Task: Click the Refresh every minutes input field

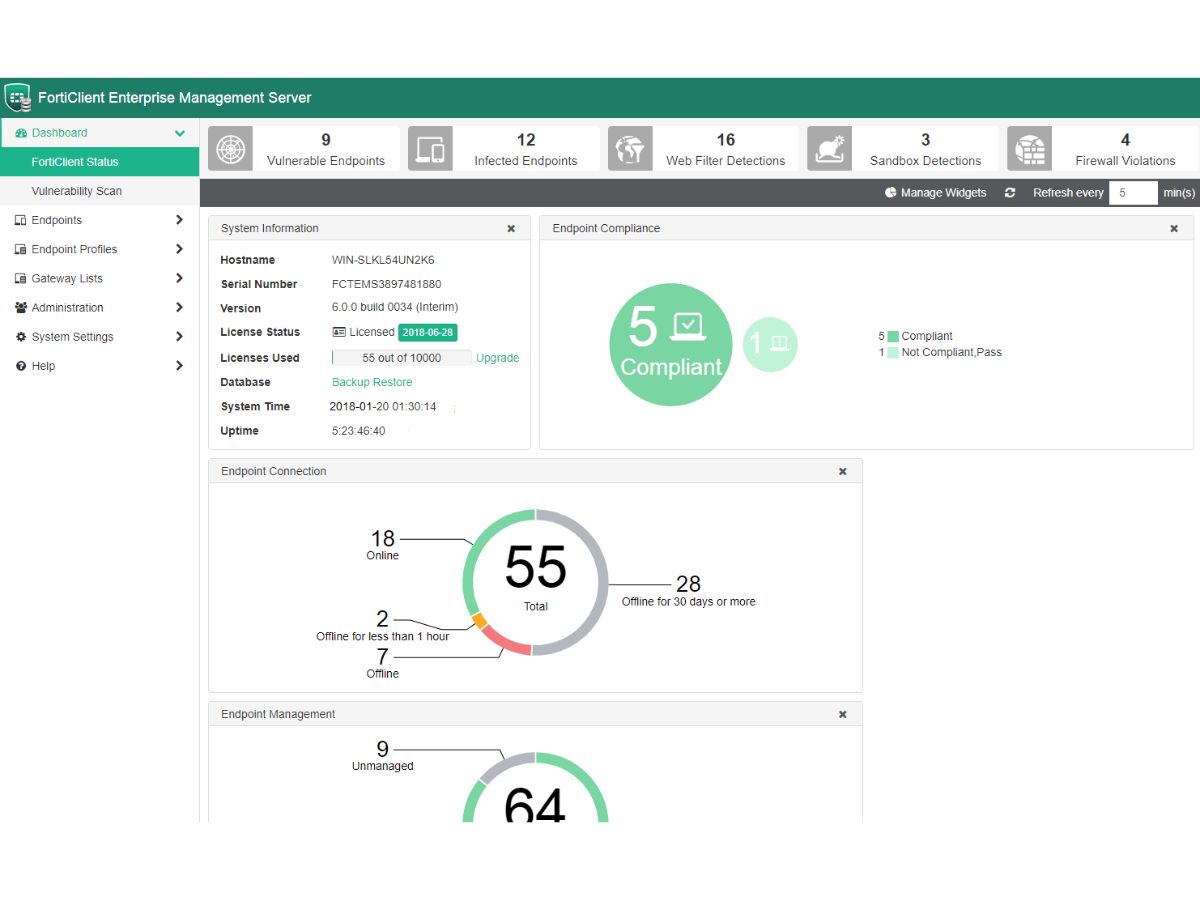Action: pos(1134,193)
